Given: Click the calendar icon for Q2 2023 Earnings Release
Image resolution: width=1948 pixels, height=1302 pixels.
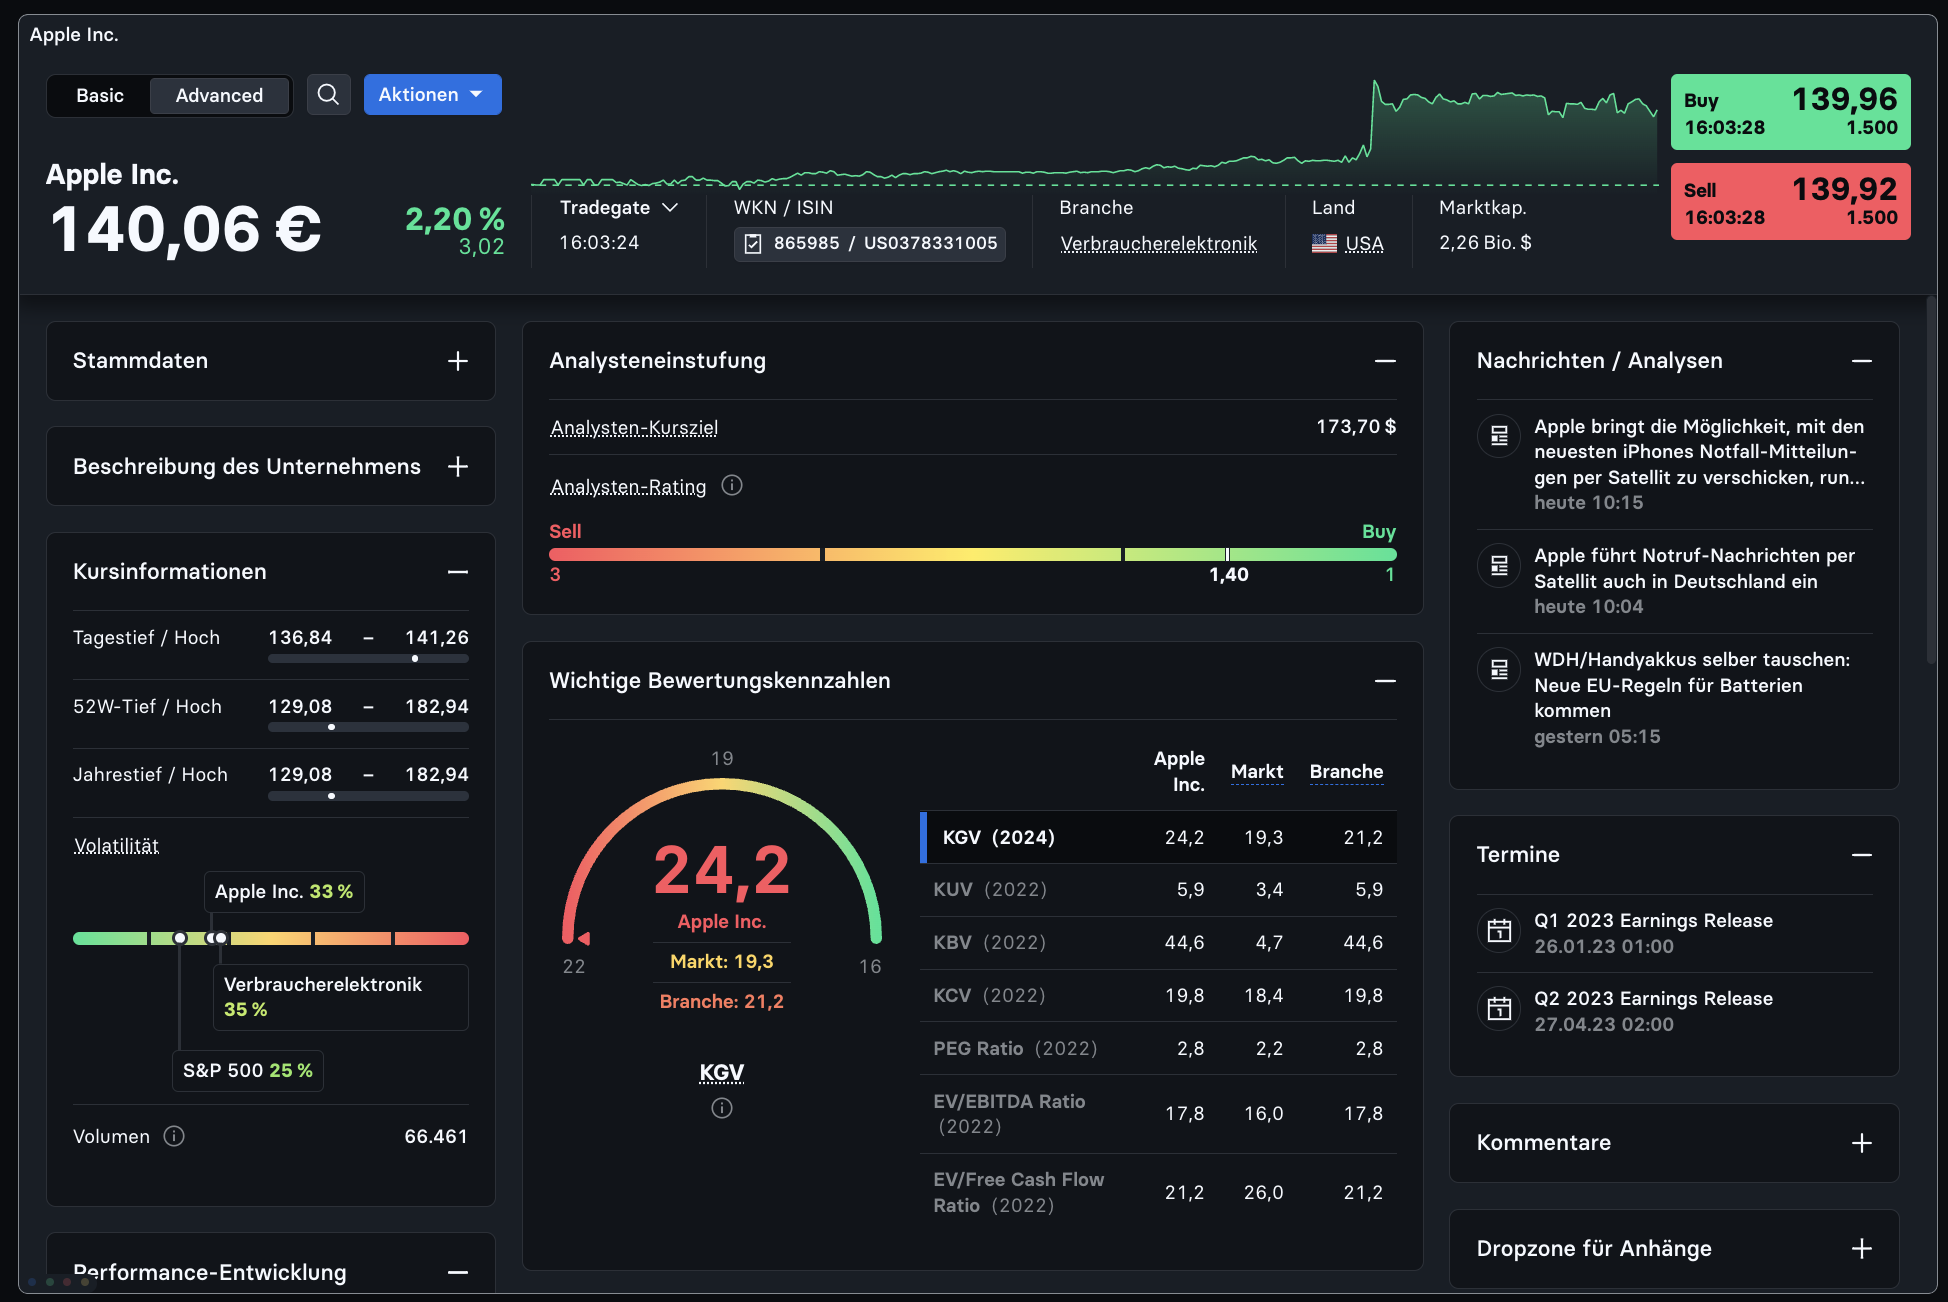Looking at the screenshot, I should [1499, 1008].
